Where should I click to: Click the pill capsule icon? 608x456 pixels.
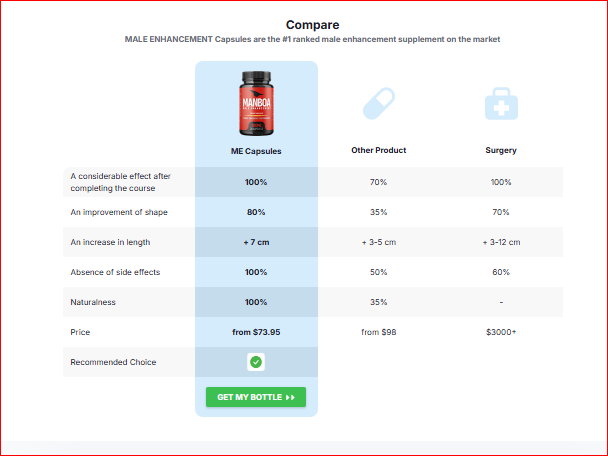click(379, 104)
